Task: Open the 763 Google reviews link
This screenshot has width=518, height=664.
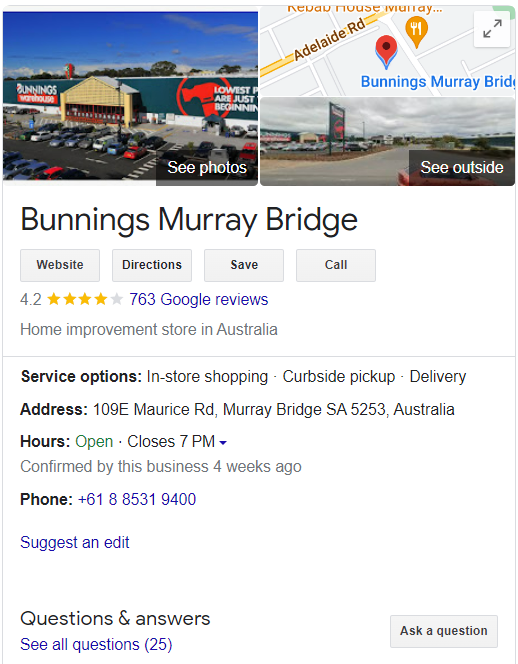Action: 199,299
